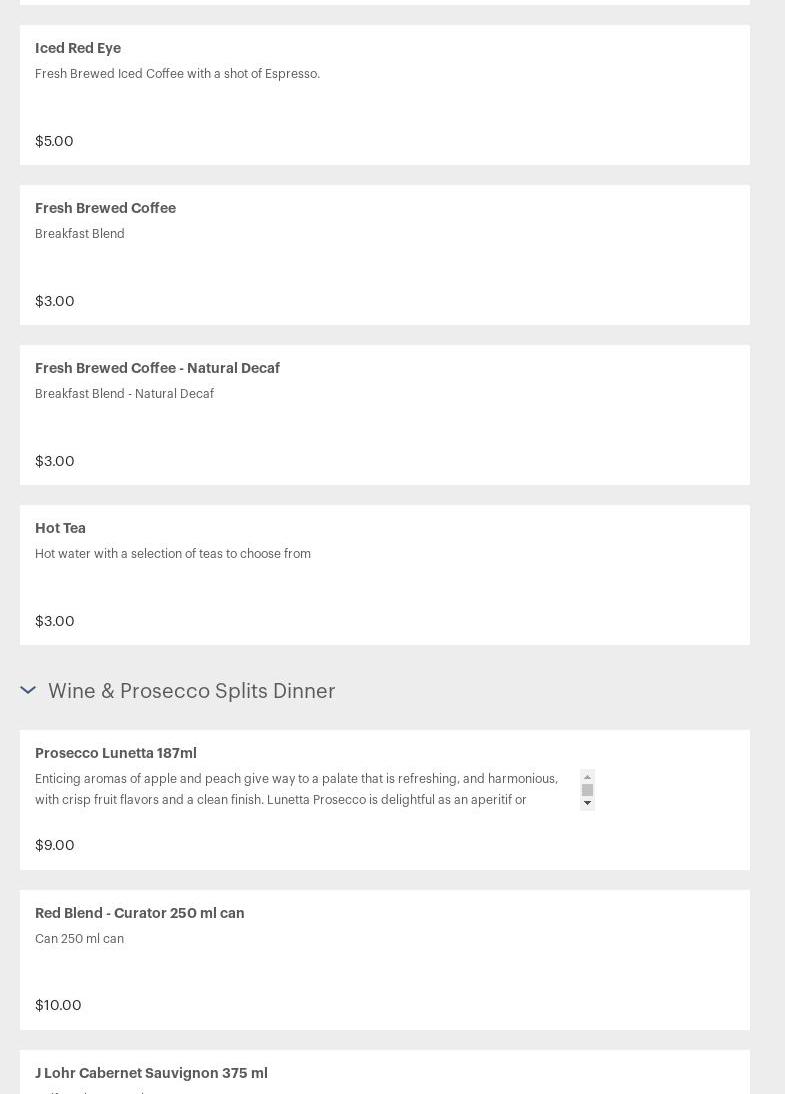Click the Wine & Prosecco Splits Dinner heading
This screenshot has height=1094, width=785.
click(191, 691)
